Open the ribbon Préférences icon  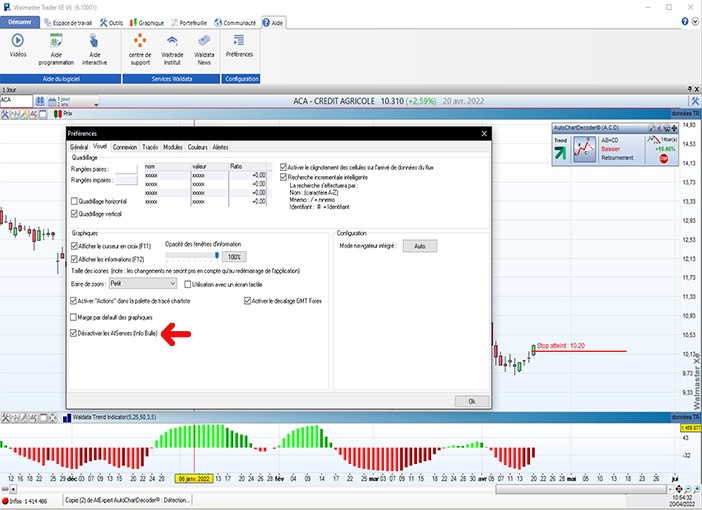coord(239,41)
